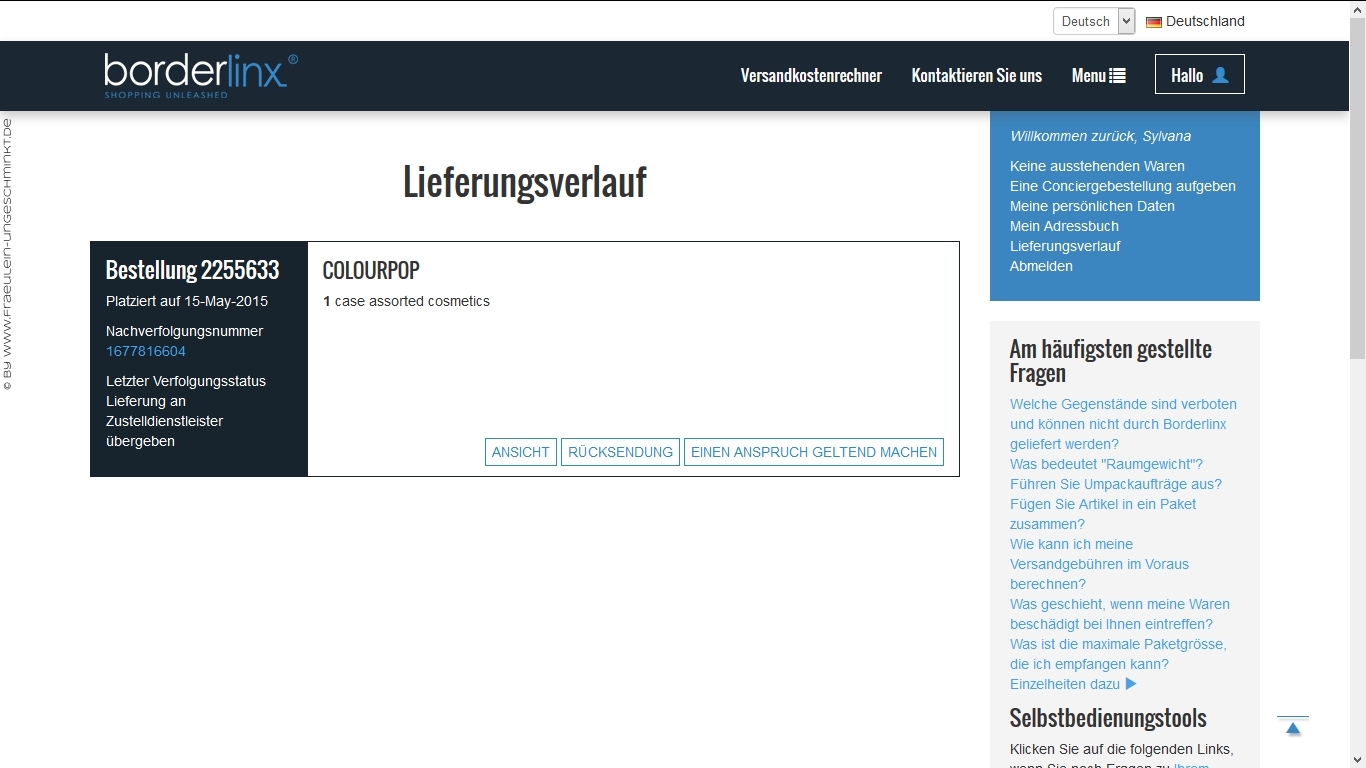Viewport: 1366px width, 768px height.
Task: Open FAQ about maximale Paketgrösse
Action: (x=1118, y=654)
